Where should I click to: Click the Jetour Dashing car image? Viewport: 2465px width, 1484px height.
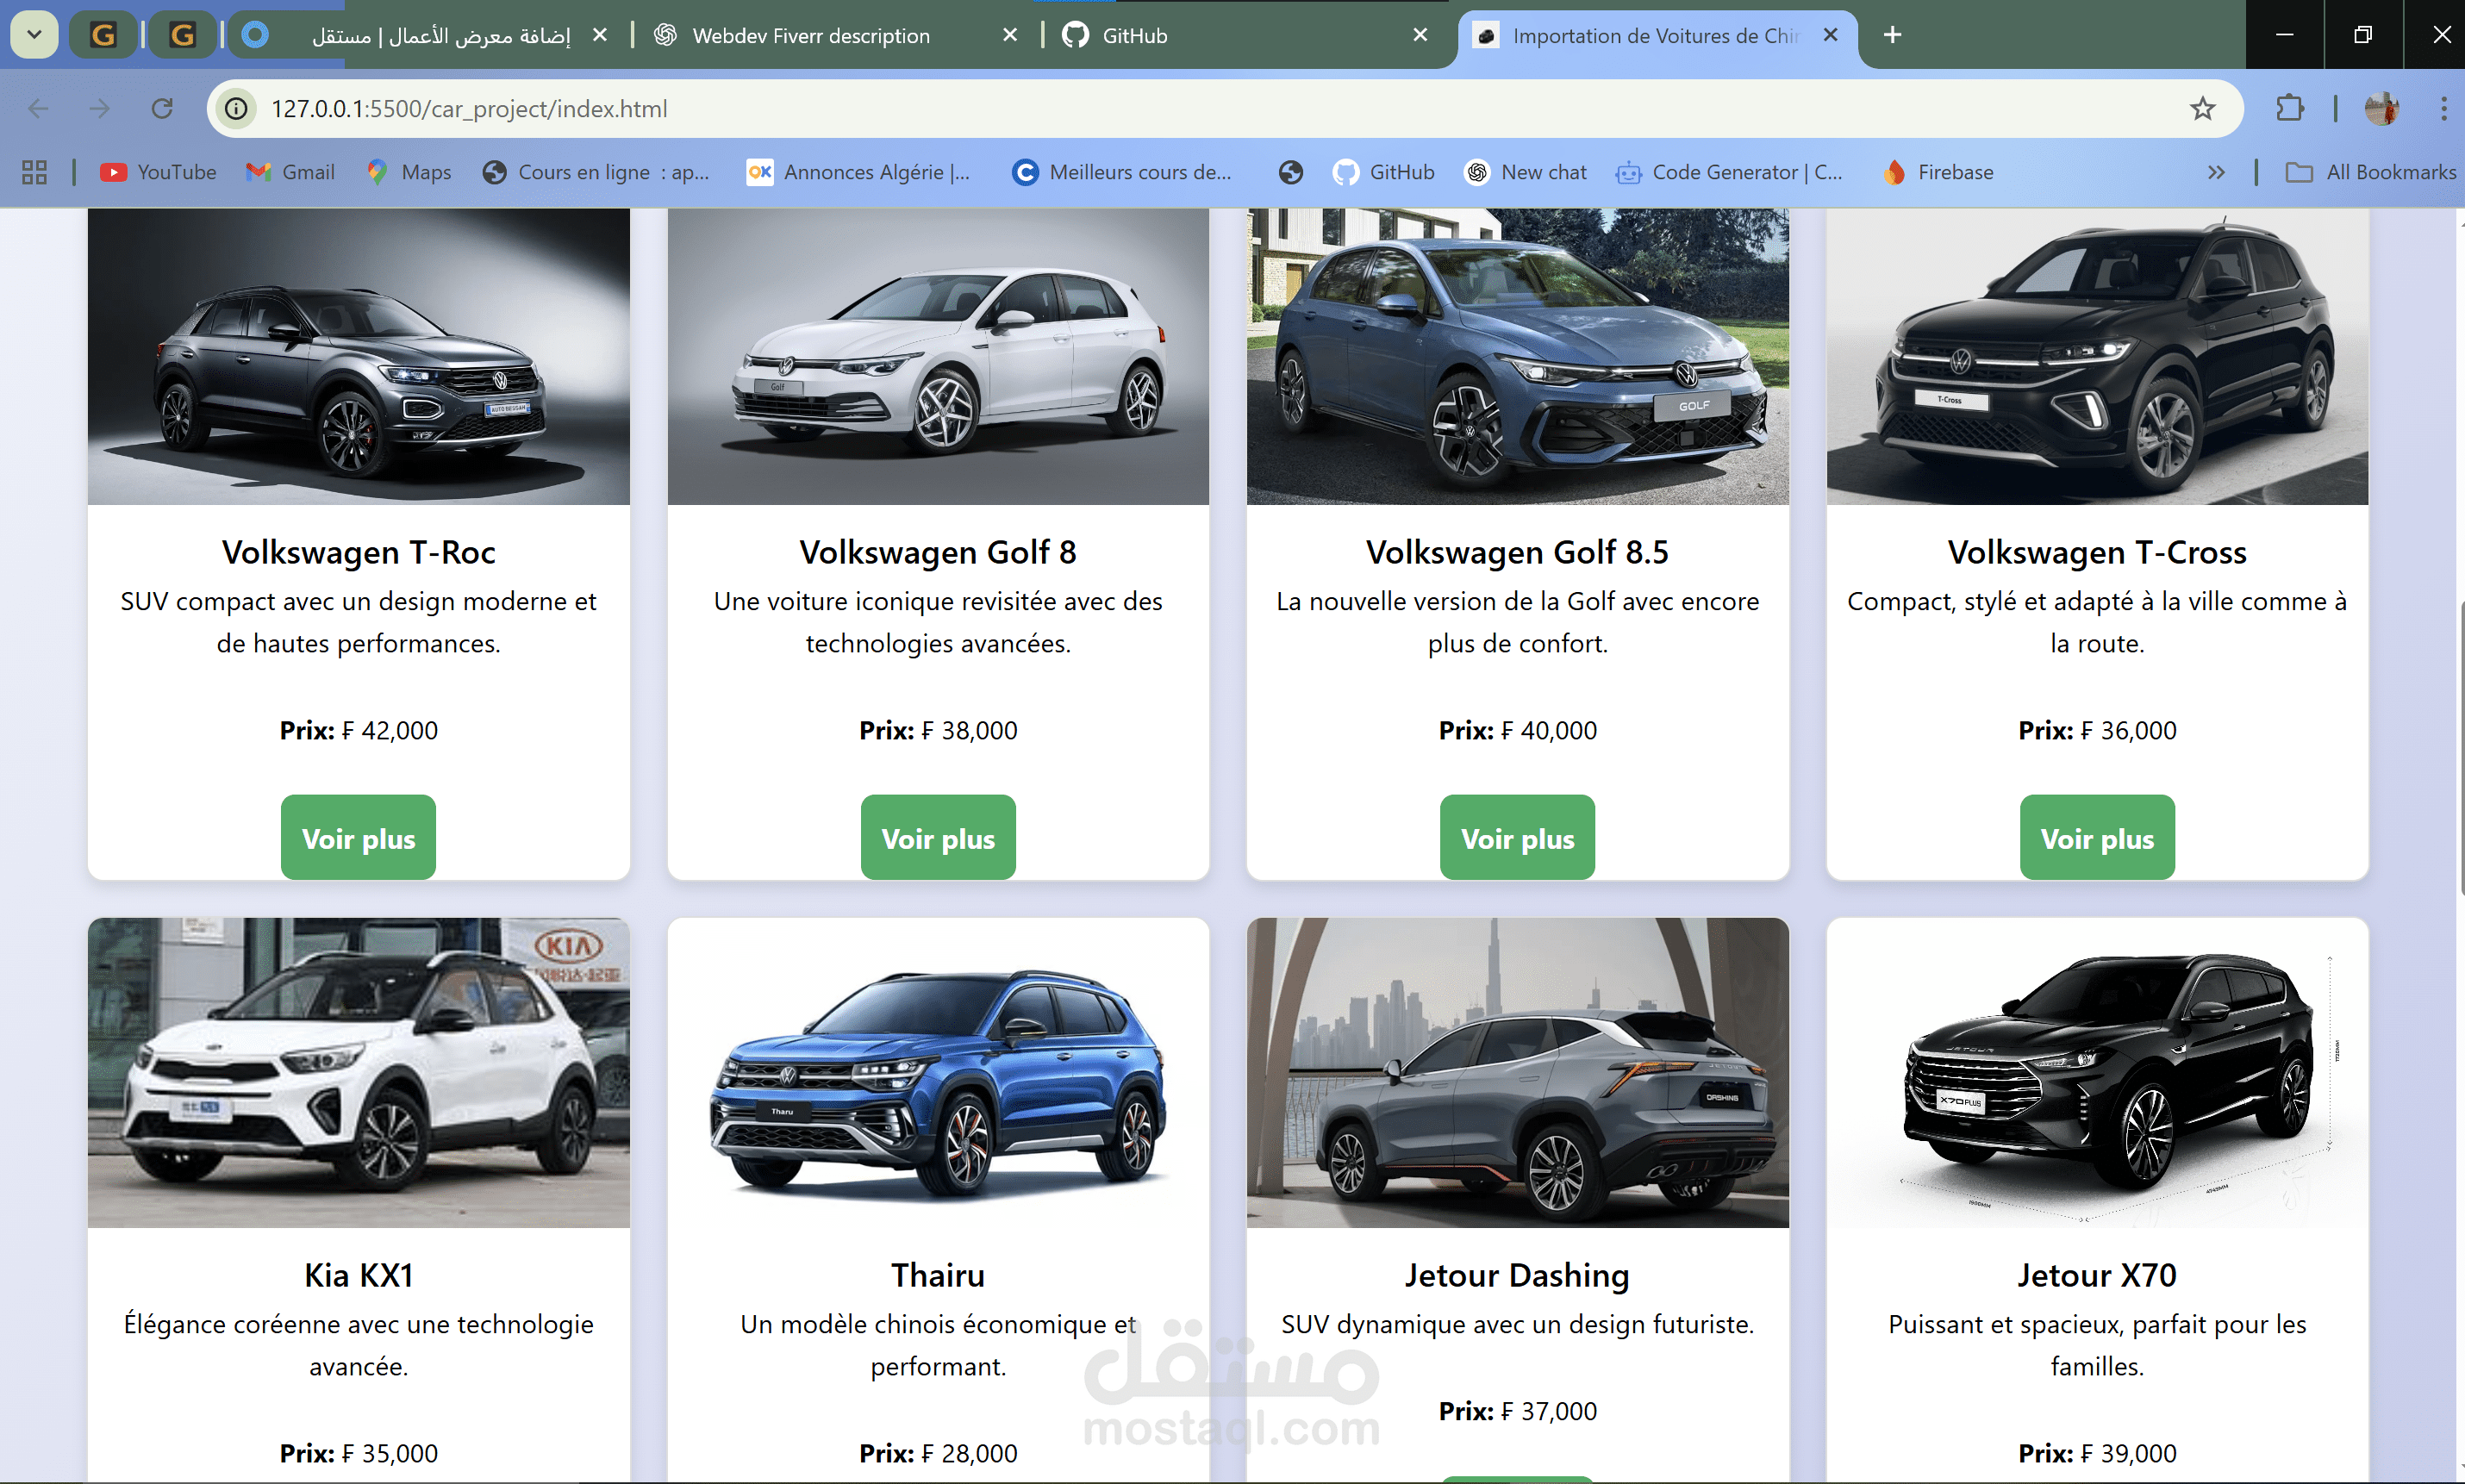(1517, 1072)
